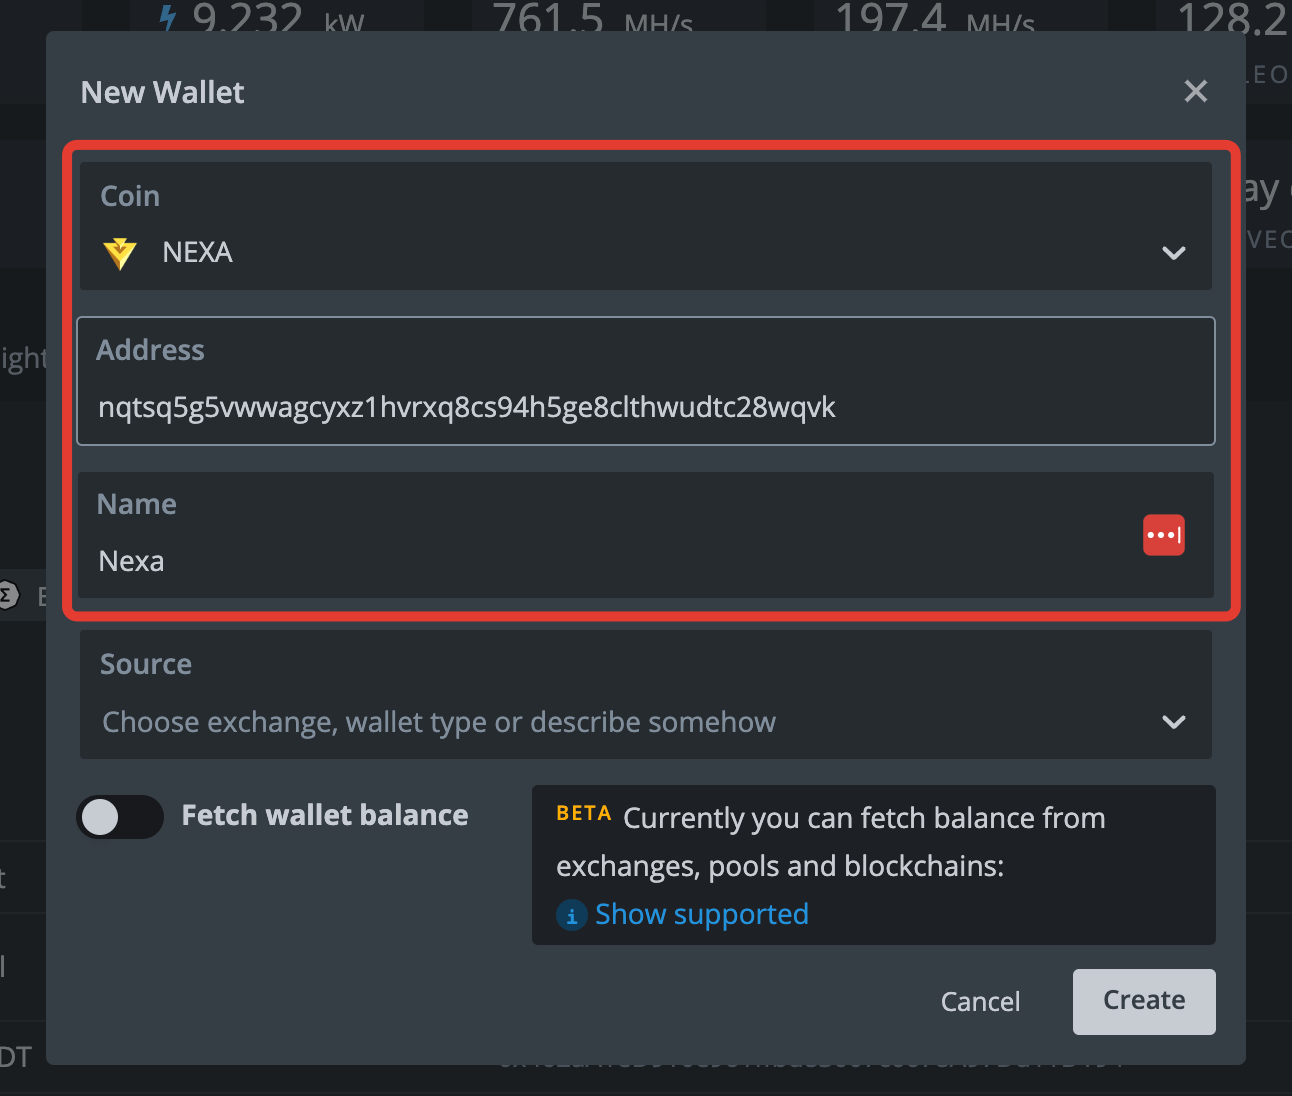
Task: Click the Coin dropdown chevron
Action: point(1174,253)
